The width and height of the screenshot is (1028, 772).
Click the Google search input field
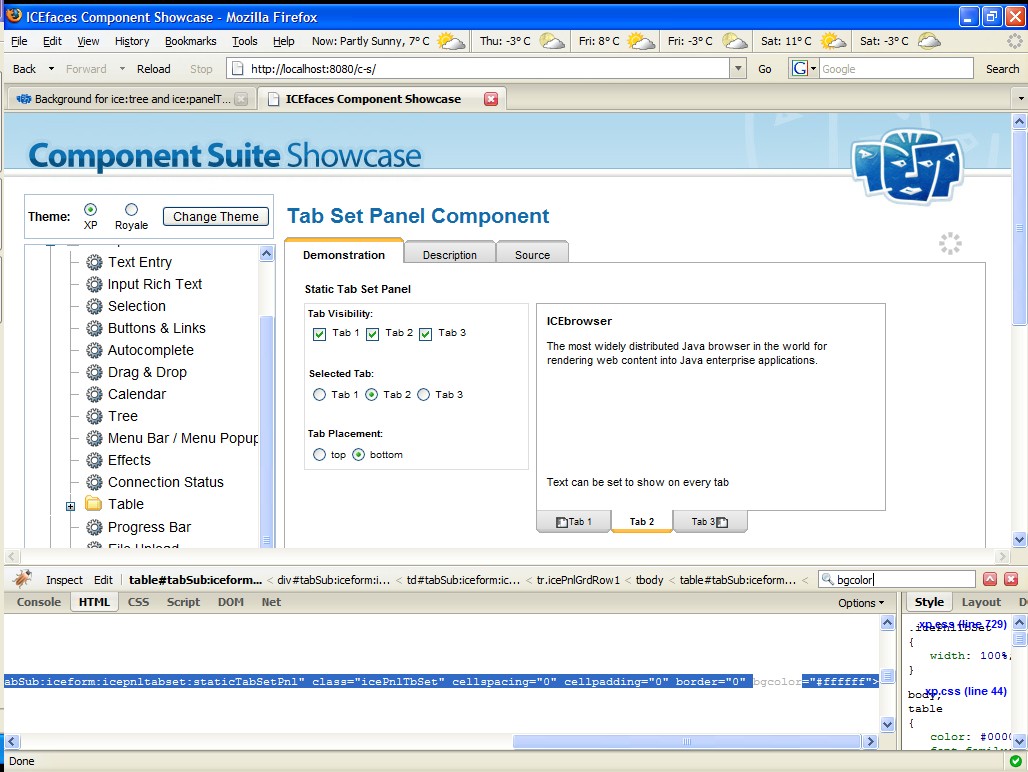[896, 68]
